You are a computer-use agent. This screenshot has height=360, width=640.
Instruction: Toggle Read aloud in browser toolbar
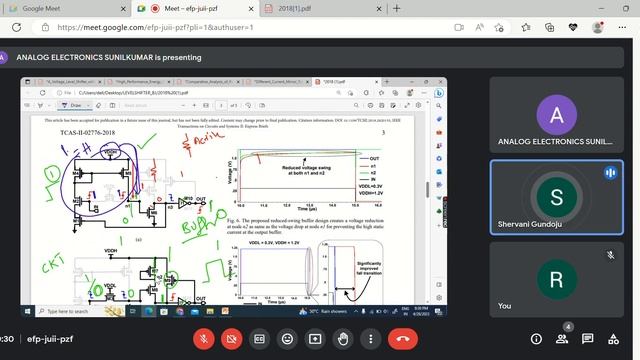[479, 27]
